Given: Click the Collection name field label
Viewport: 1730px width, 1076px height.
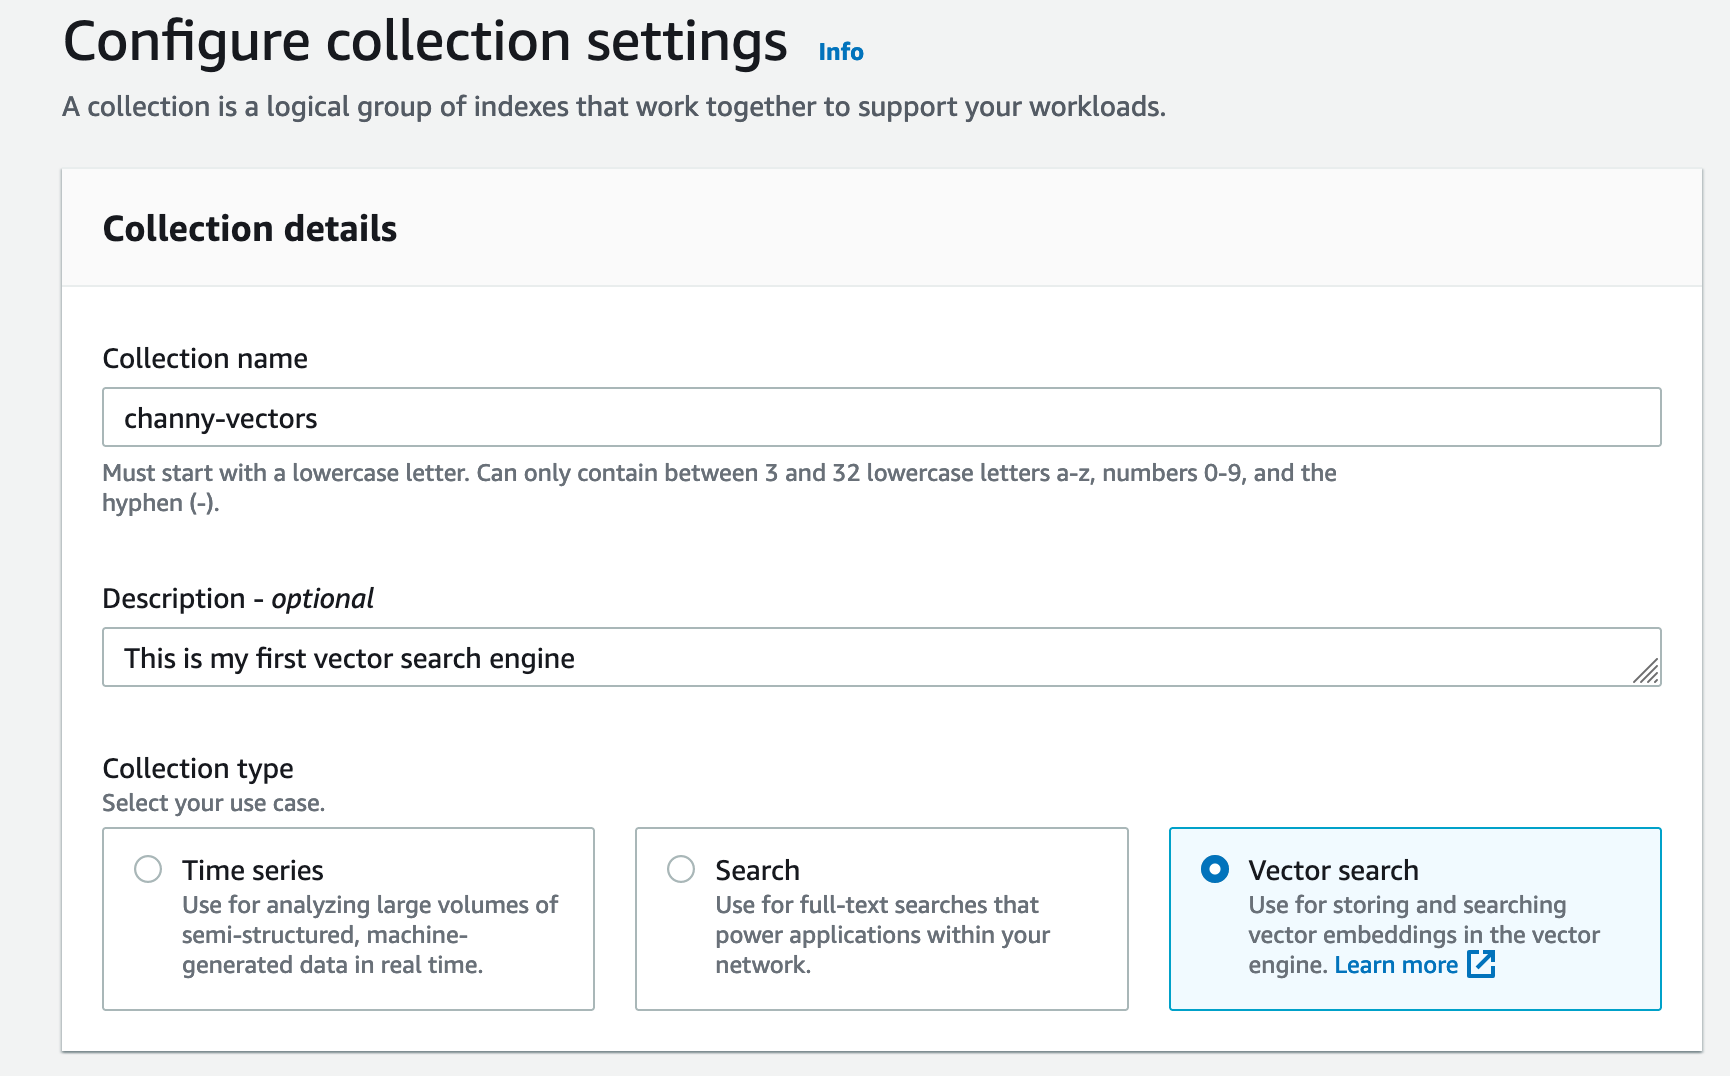Looking at the screenshot, I should point(205,359).
